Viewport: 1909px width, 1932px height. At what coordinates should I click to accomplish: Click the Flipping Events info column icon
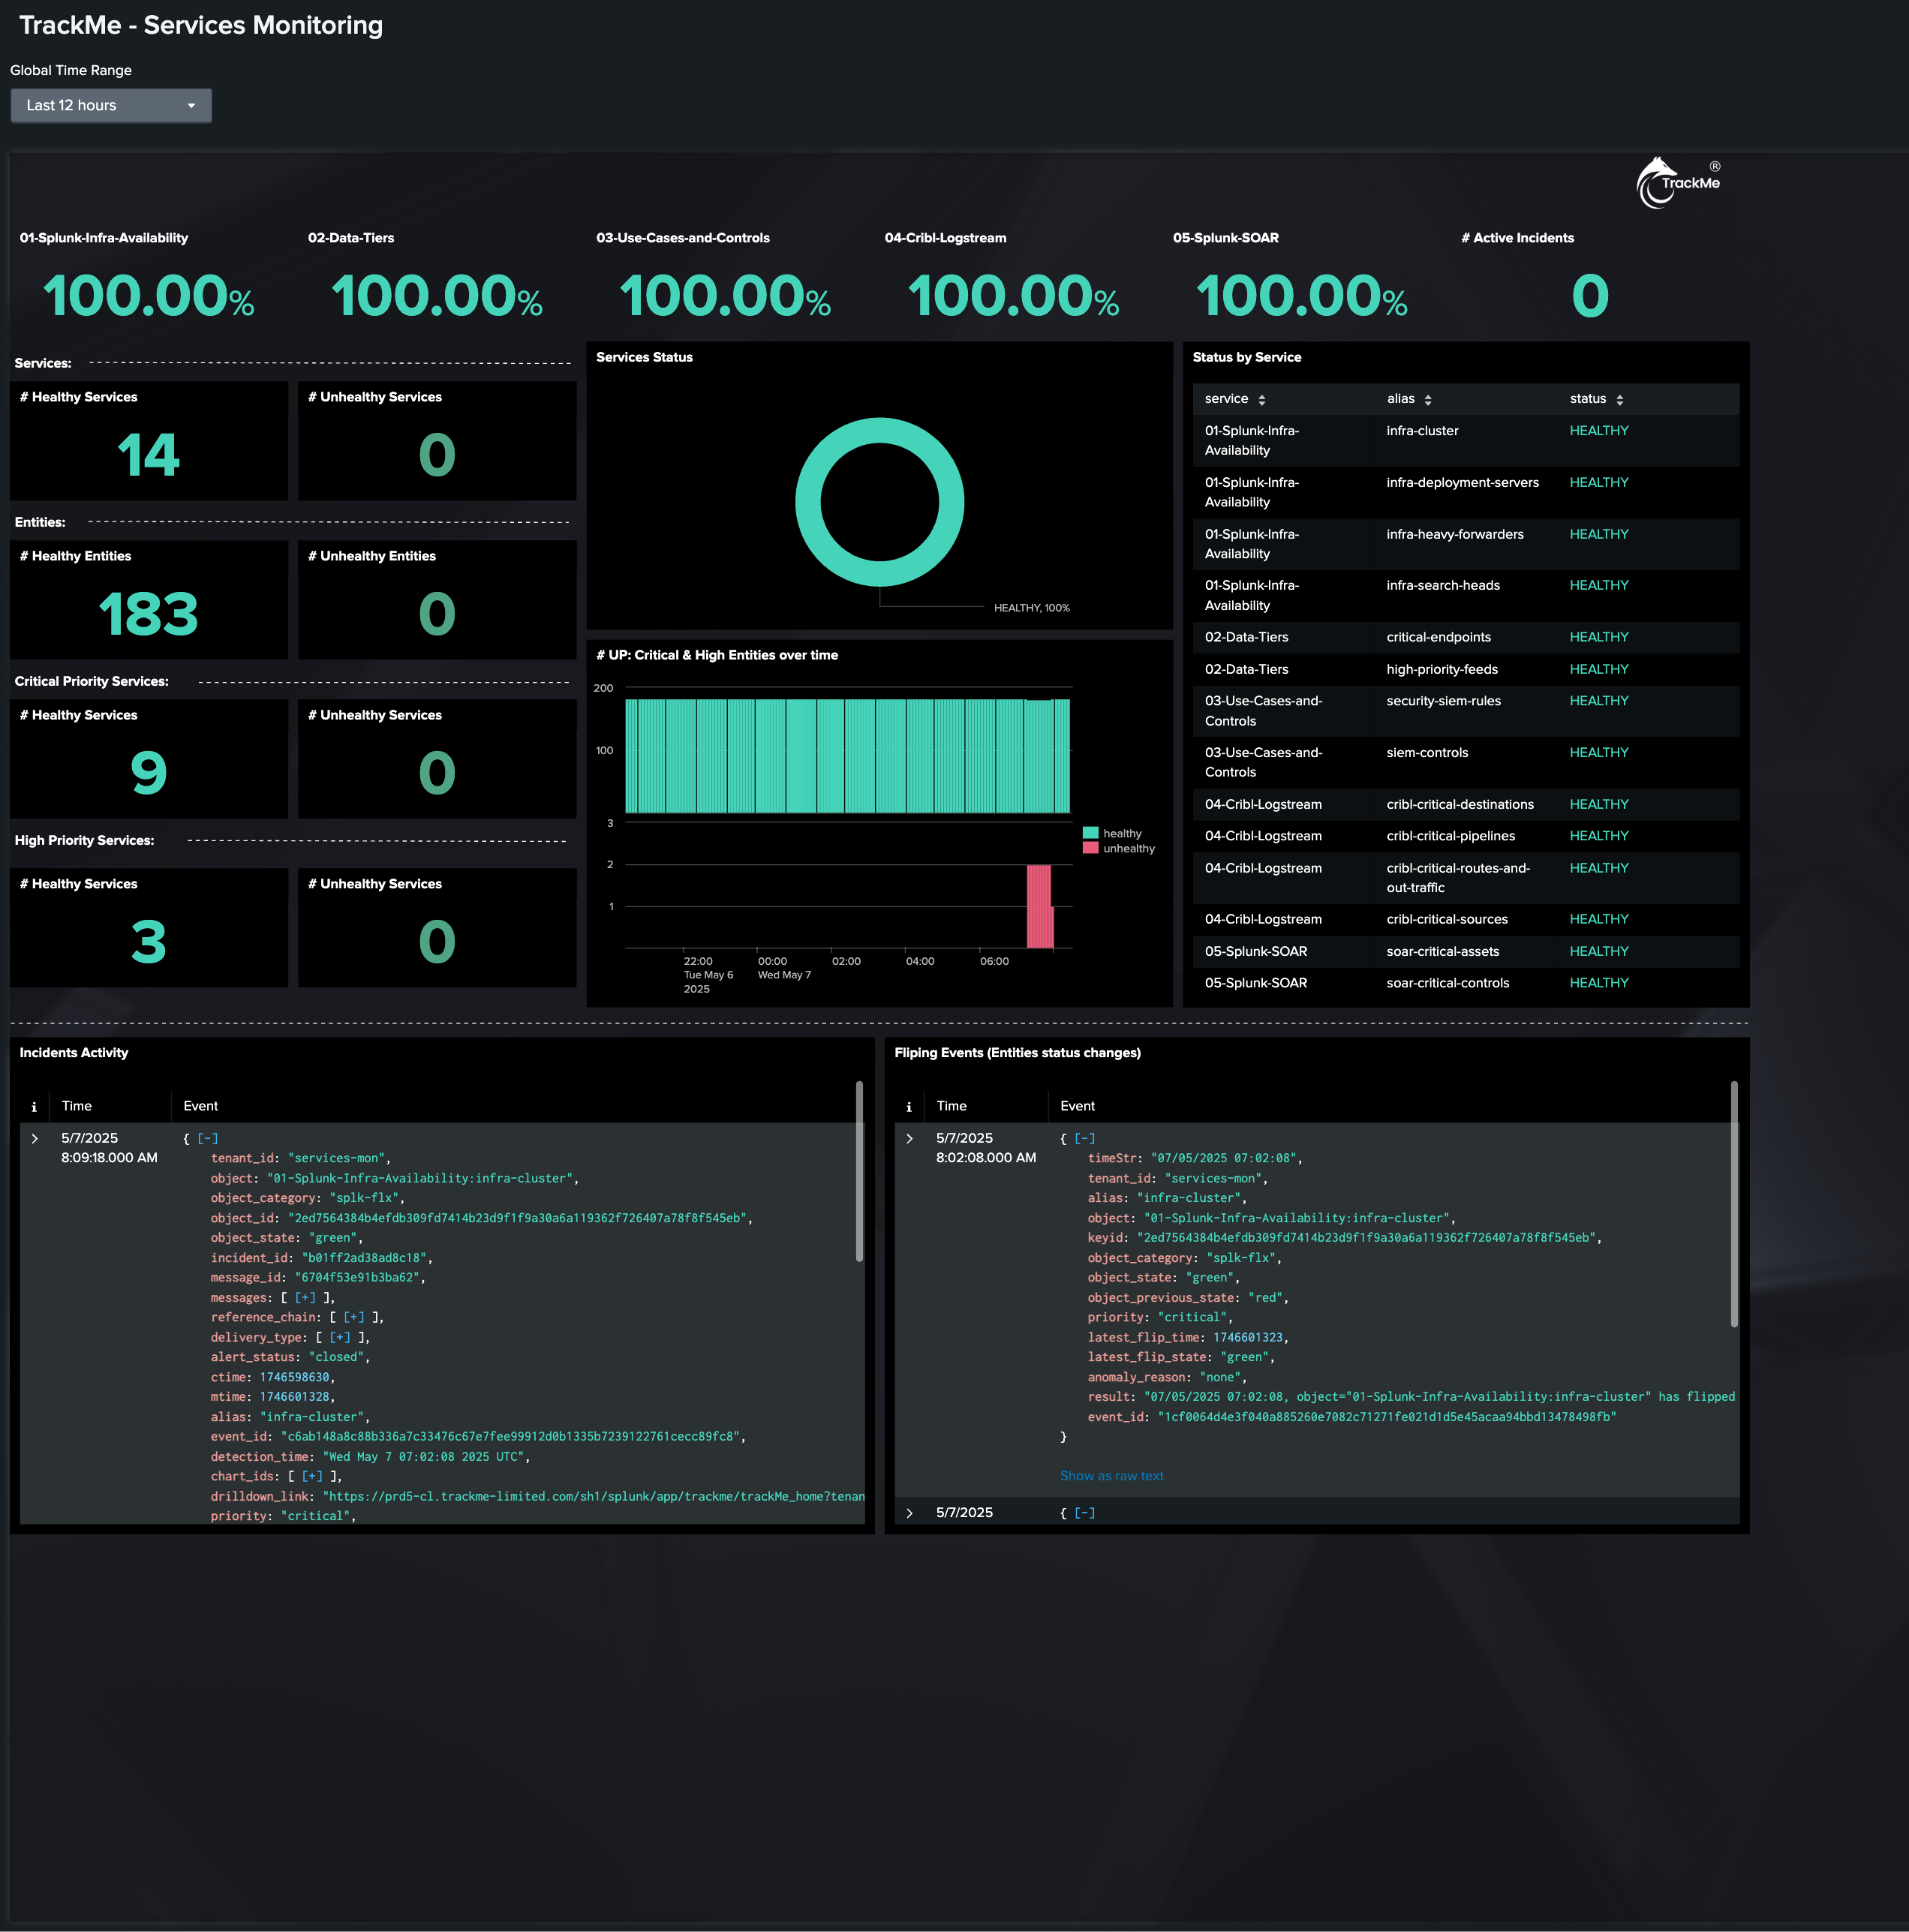pyautogui.click(x=909, y=1106)
